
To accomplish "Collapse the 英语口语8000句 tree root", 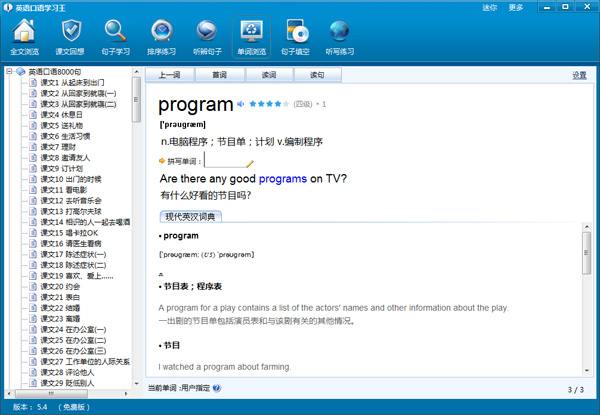I will coord(8,72).
